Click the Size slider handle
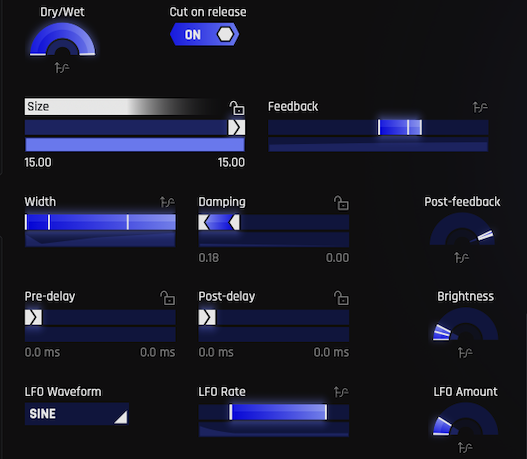 tap(237, 128)
